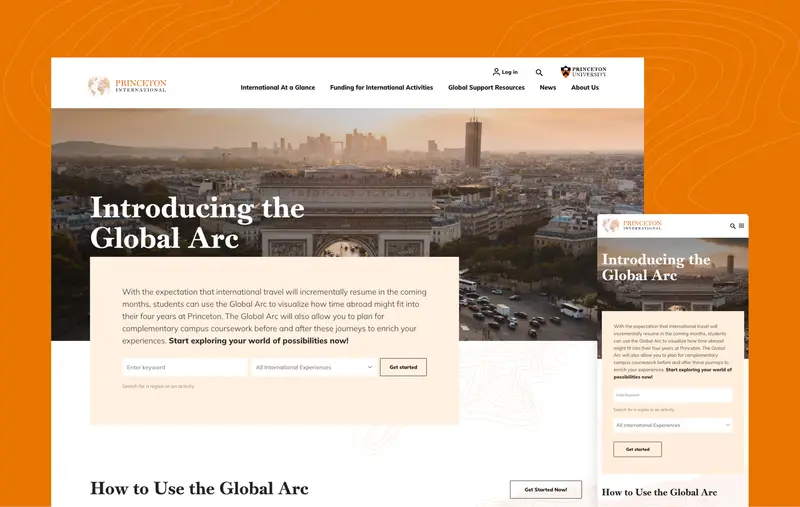This screenshot has height=507, width=800.
Task: Open Funding for International Activities menu
Action: pos(381,88)
